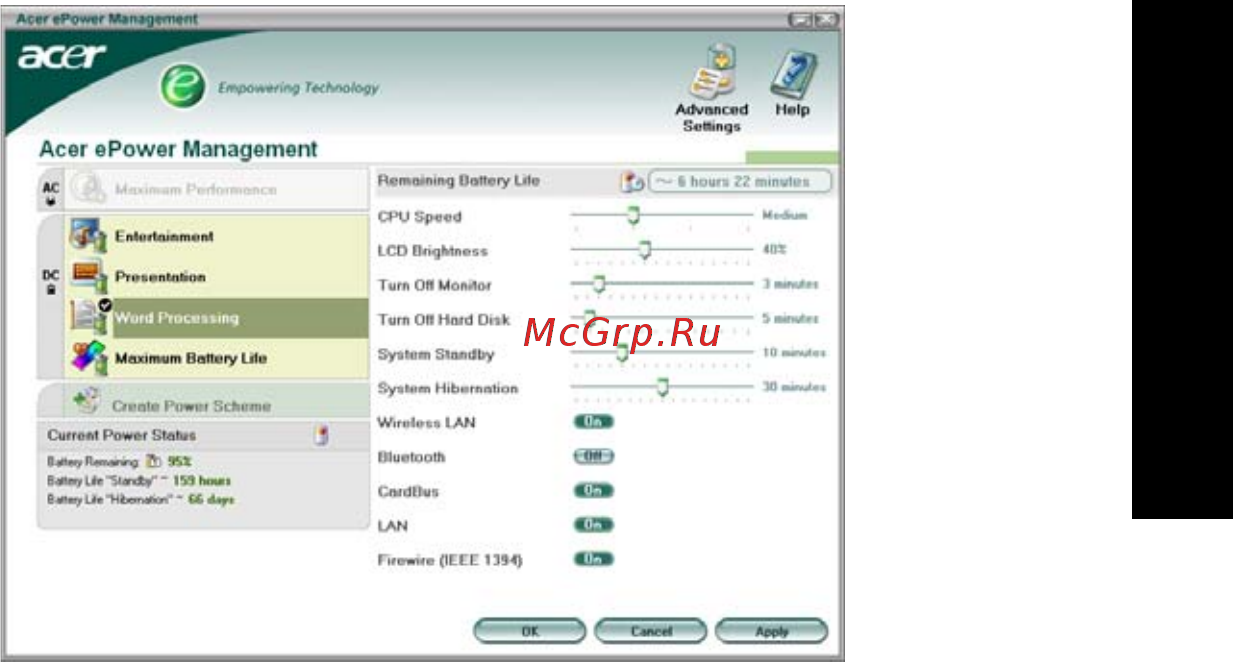Click the CPU Speed Medium value
The image size is (1233, 662).
[x=784, y=215]
